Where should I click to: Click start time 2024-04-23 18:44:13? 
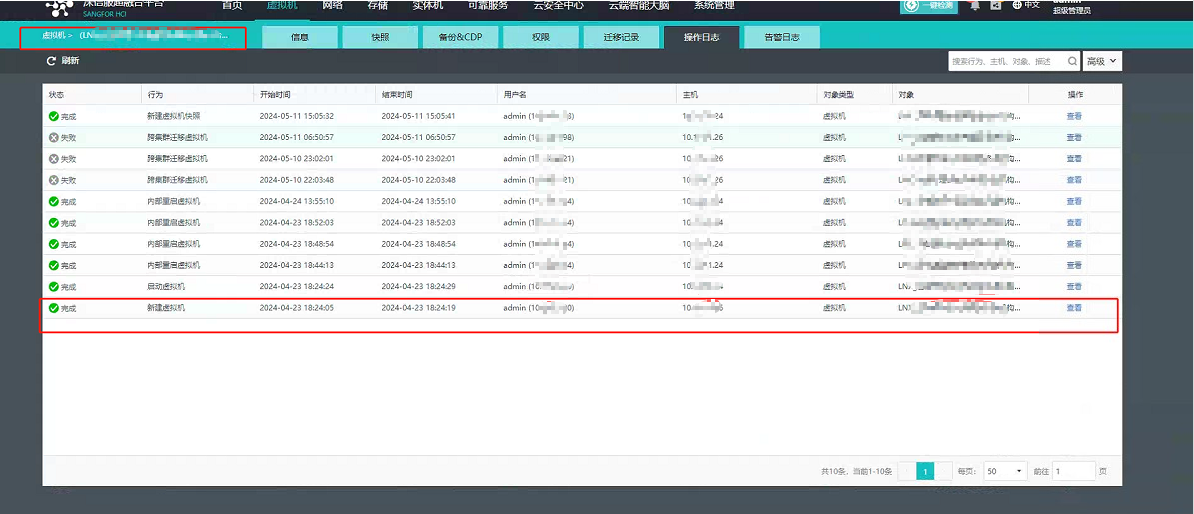[x=297, y=266]
